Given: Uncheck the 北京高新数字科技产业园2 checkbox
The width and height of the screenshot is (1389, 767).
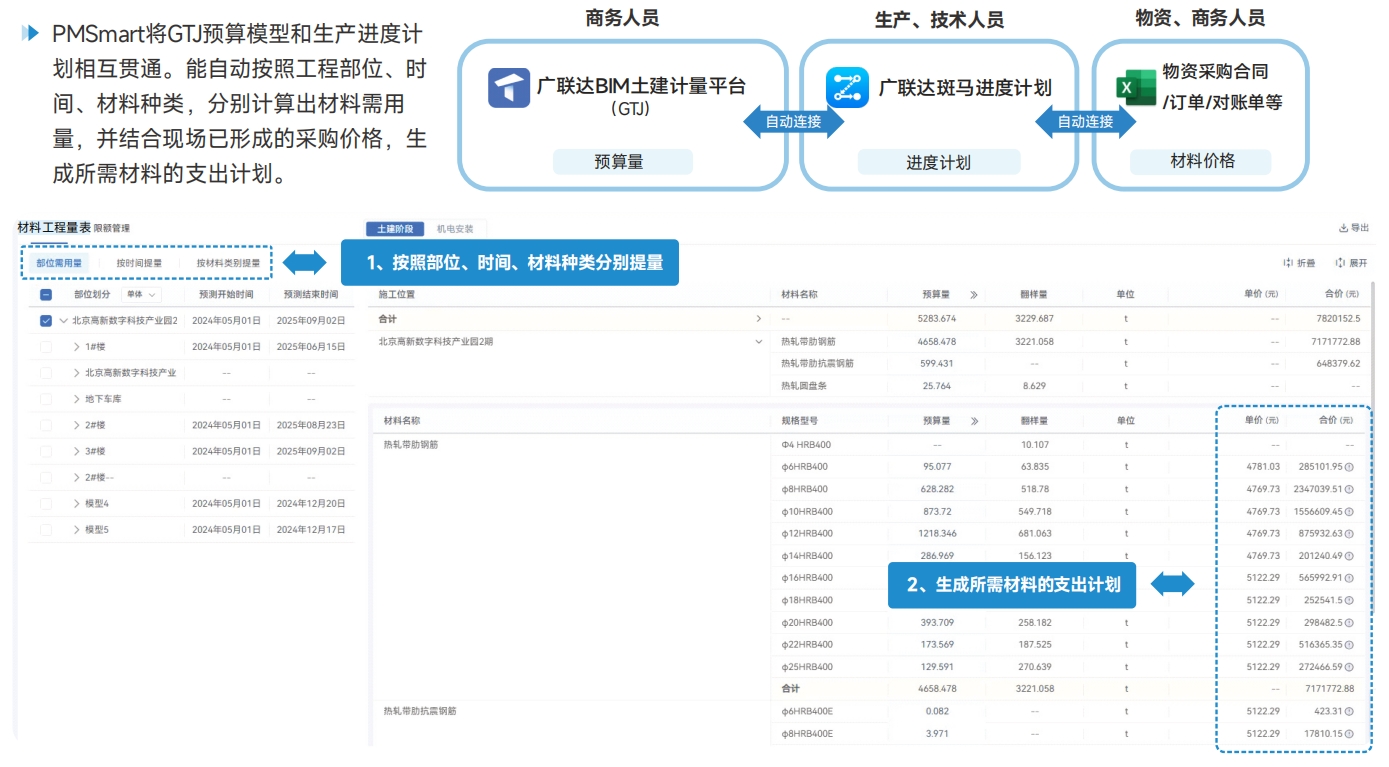Looking at the screenshot, I should coord(46,321).
